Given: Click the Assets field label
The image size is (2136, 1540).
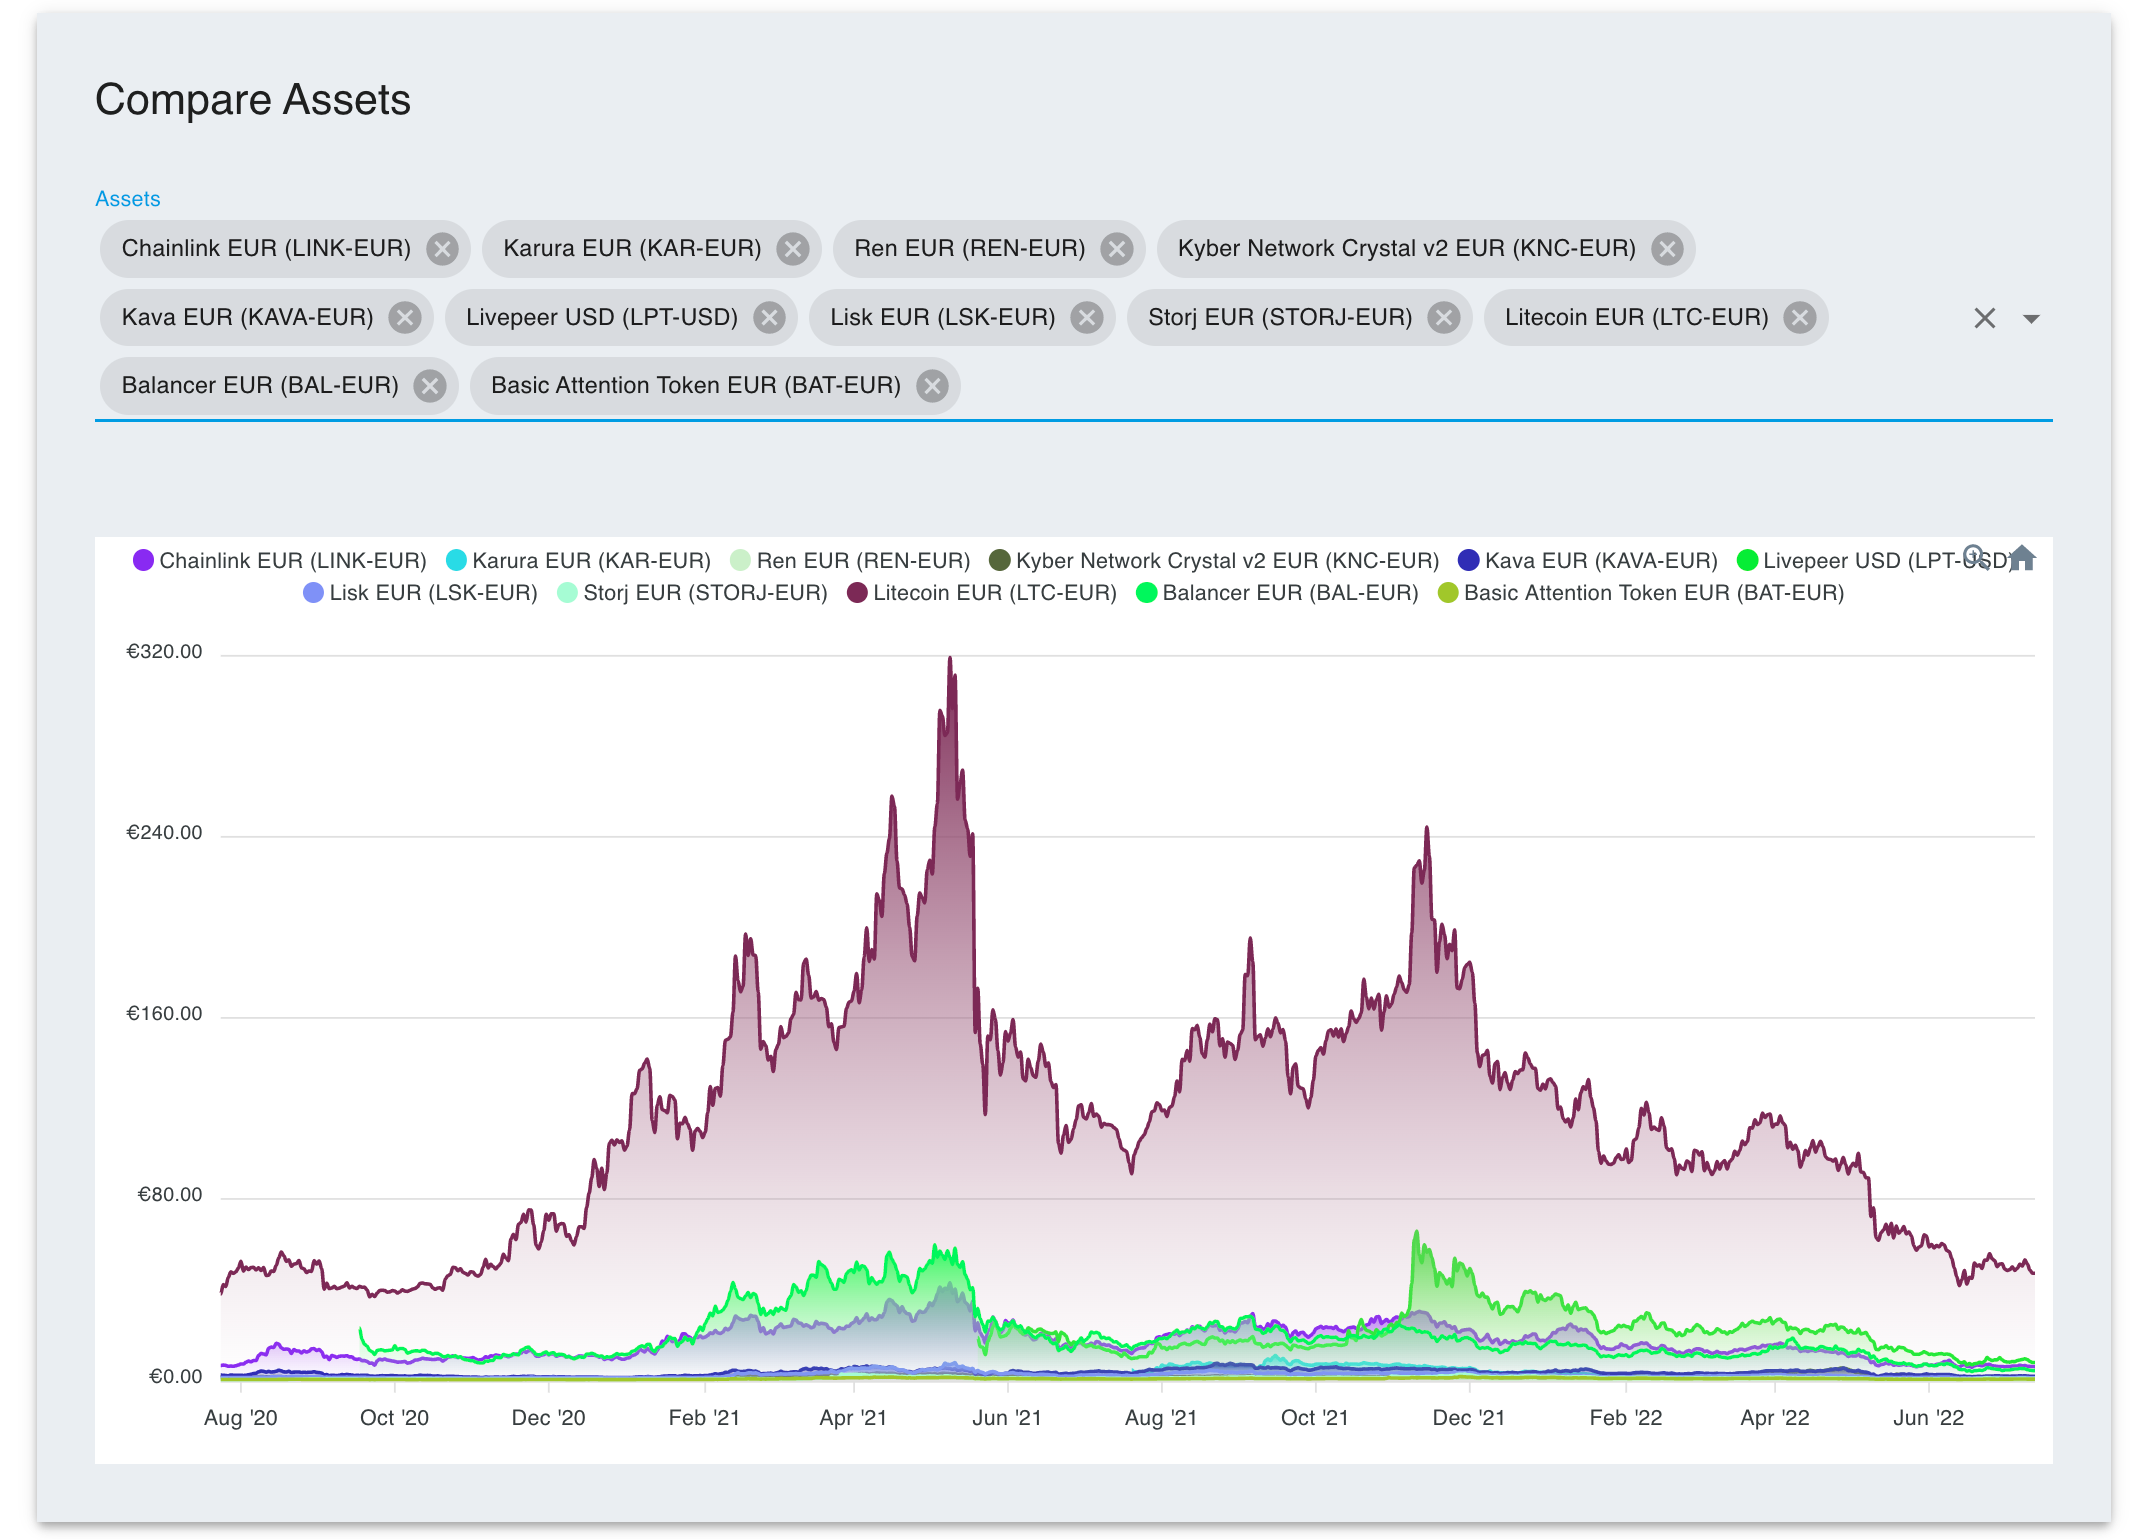Looking at the screenshot, I should pyautogui.click(x=127, y=199).
